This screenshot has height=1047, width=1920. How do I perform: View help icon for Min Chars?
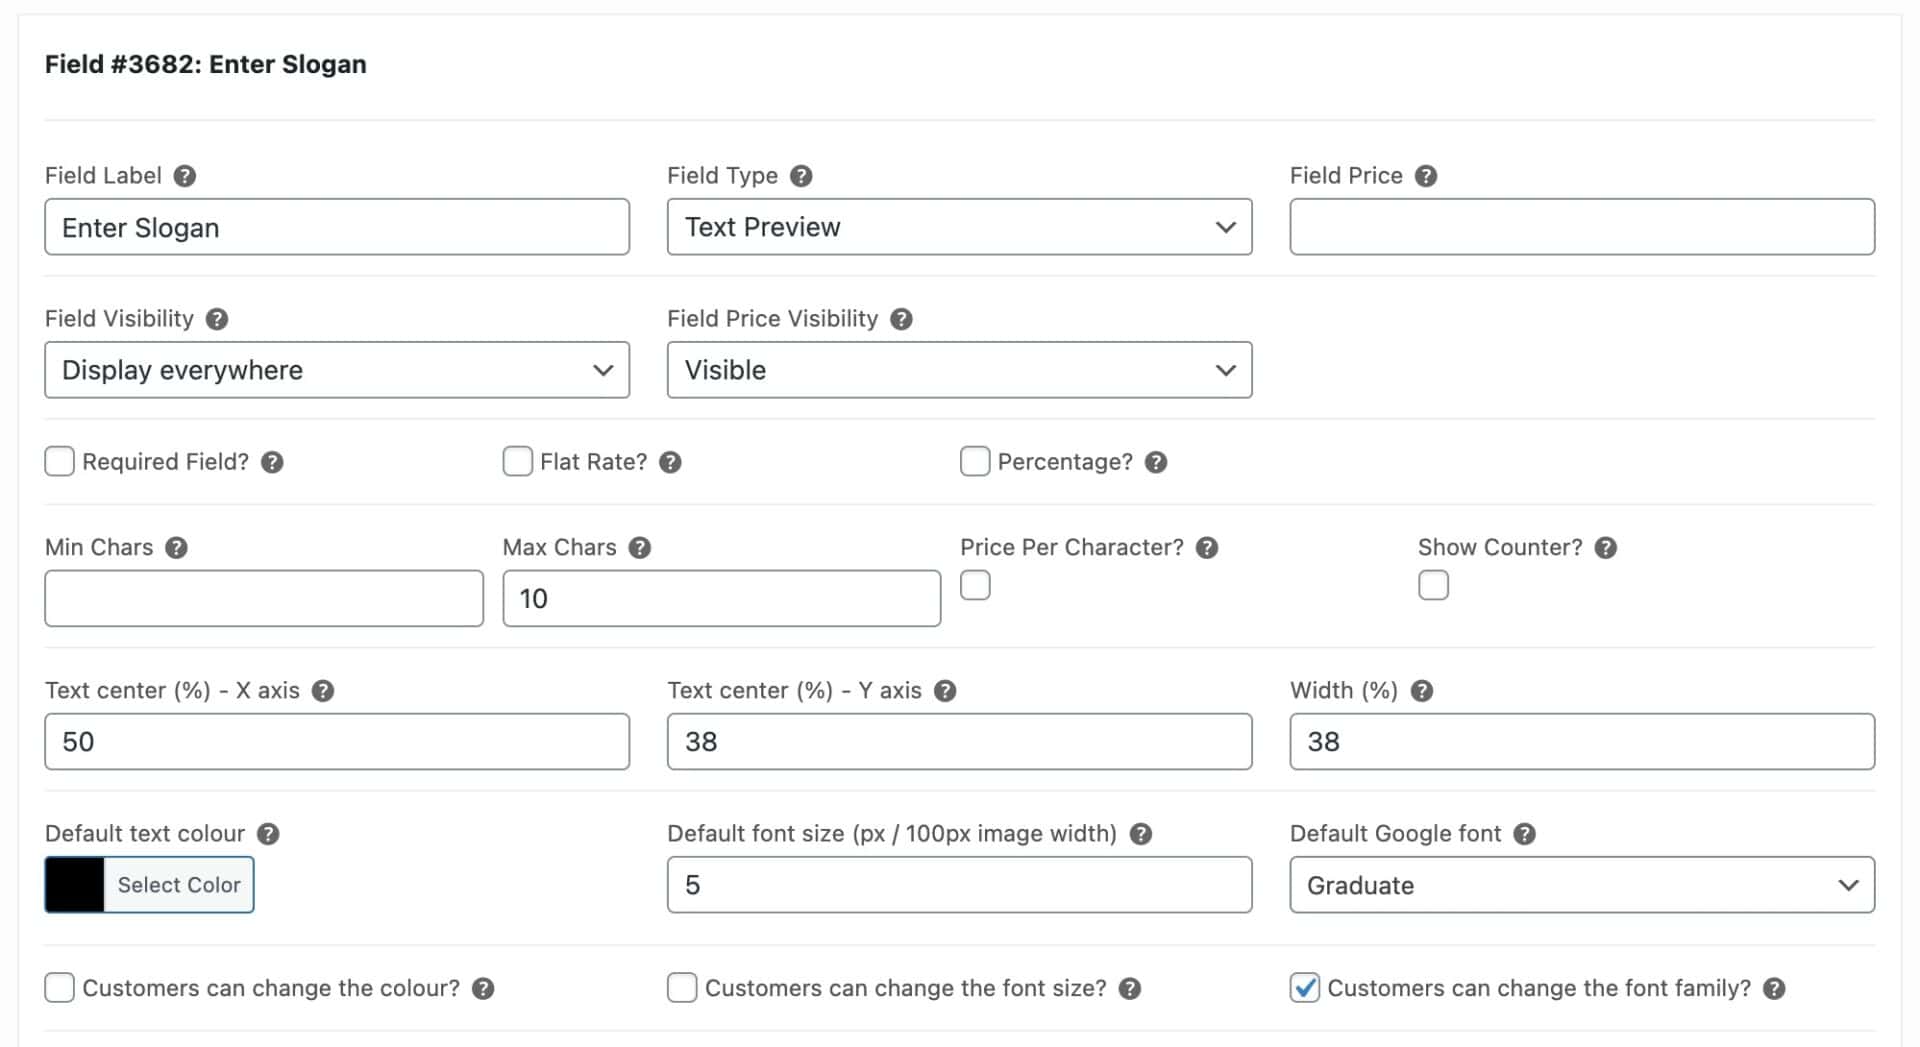click(176, 548)
